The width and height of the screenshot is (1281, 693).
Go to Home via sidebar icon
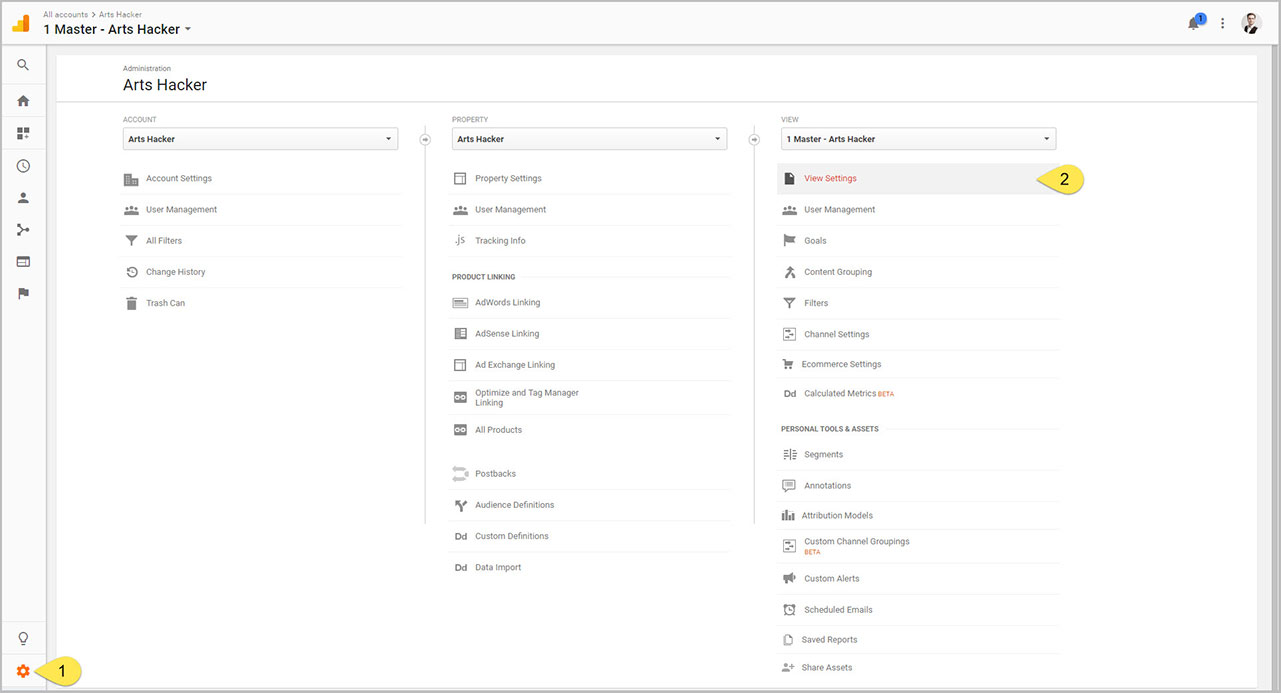23,101
